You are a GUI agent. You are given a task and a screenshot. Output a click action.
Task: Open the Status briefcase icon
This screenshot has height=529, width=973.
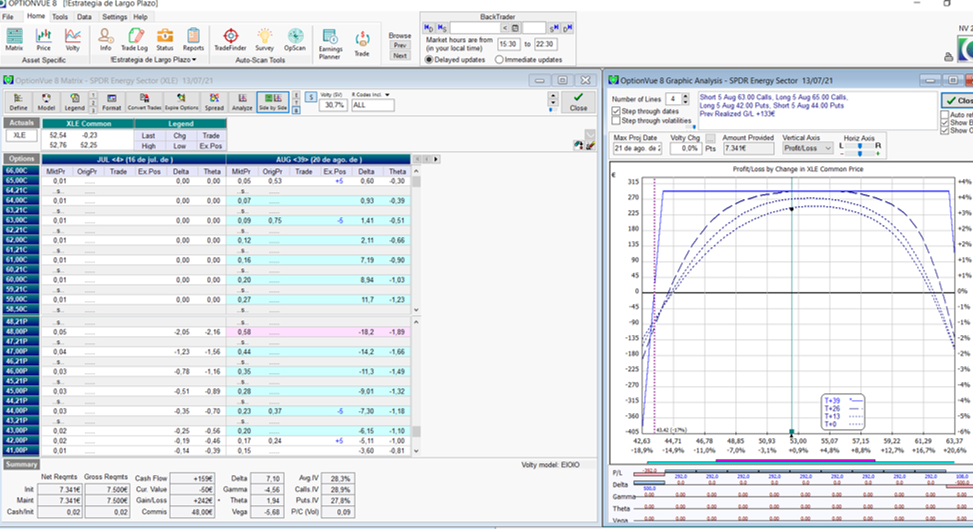pyautogui.click(x=165, y=40)
